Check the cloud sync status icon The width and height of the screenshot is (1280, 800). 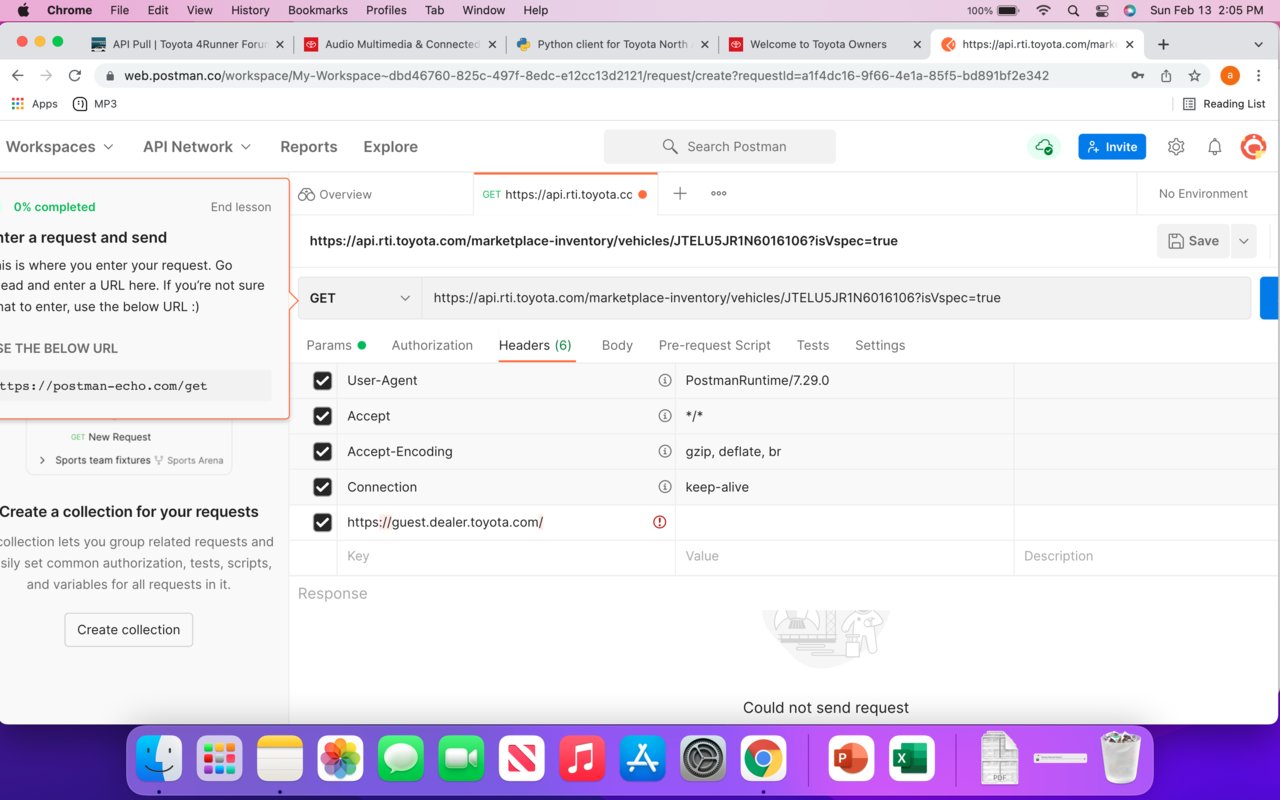click(x=1044, y=147)
